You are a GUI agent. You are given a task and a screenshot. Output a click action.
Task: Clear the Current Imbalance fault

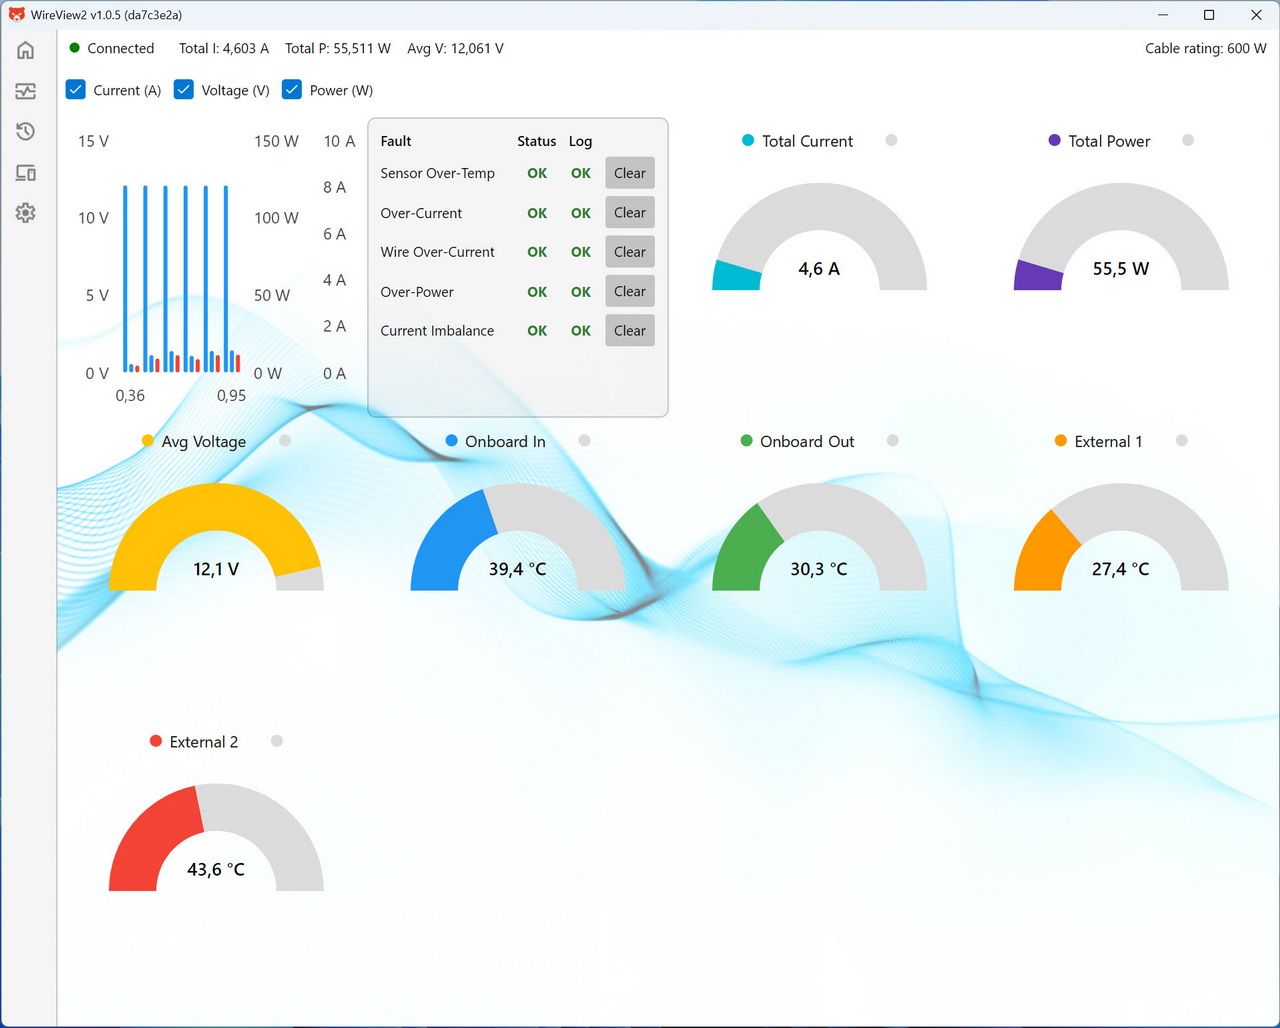coord(630,331)
